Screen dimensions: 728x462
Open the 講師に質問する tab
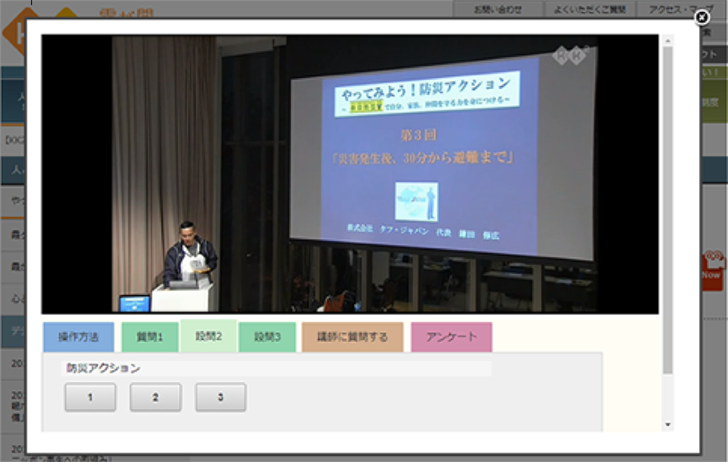(x=352, y=337)
